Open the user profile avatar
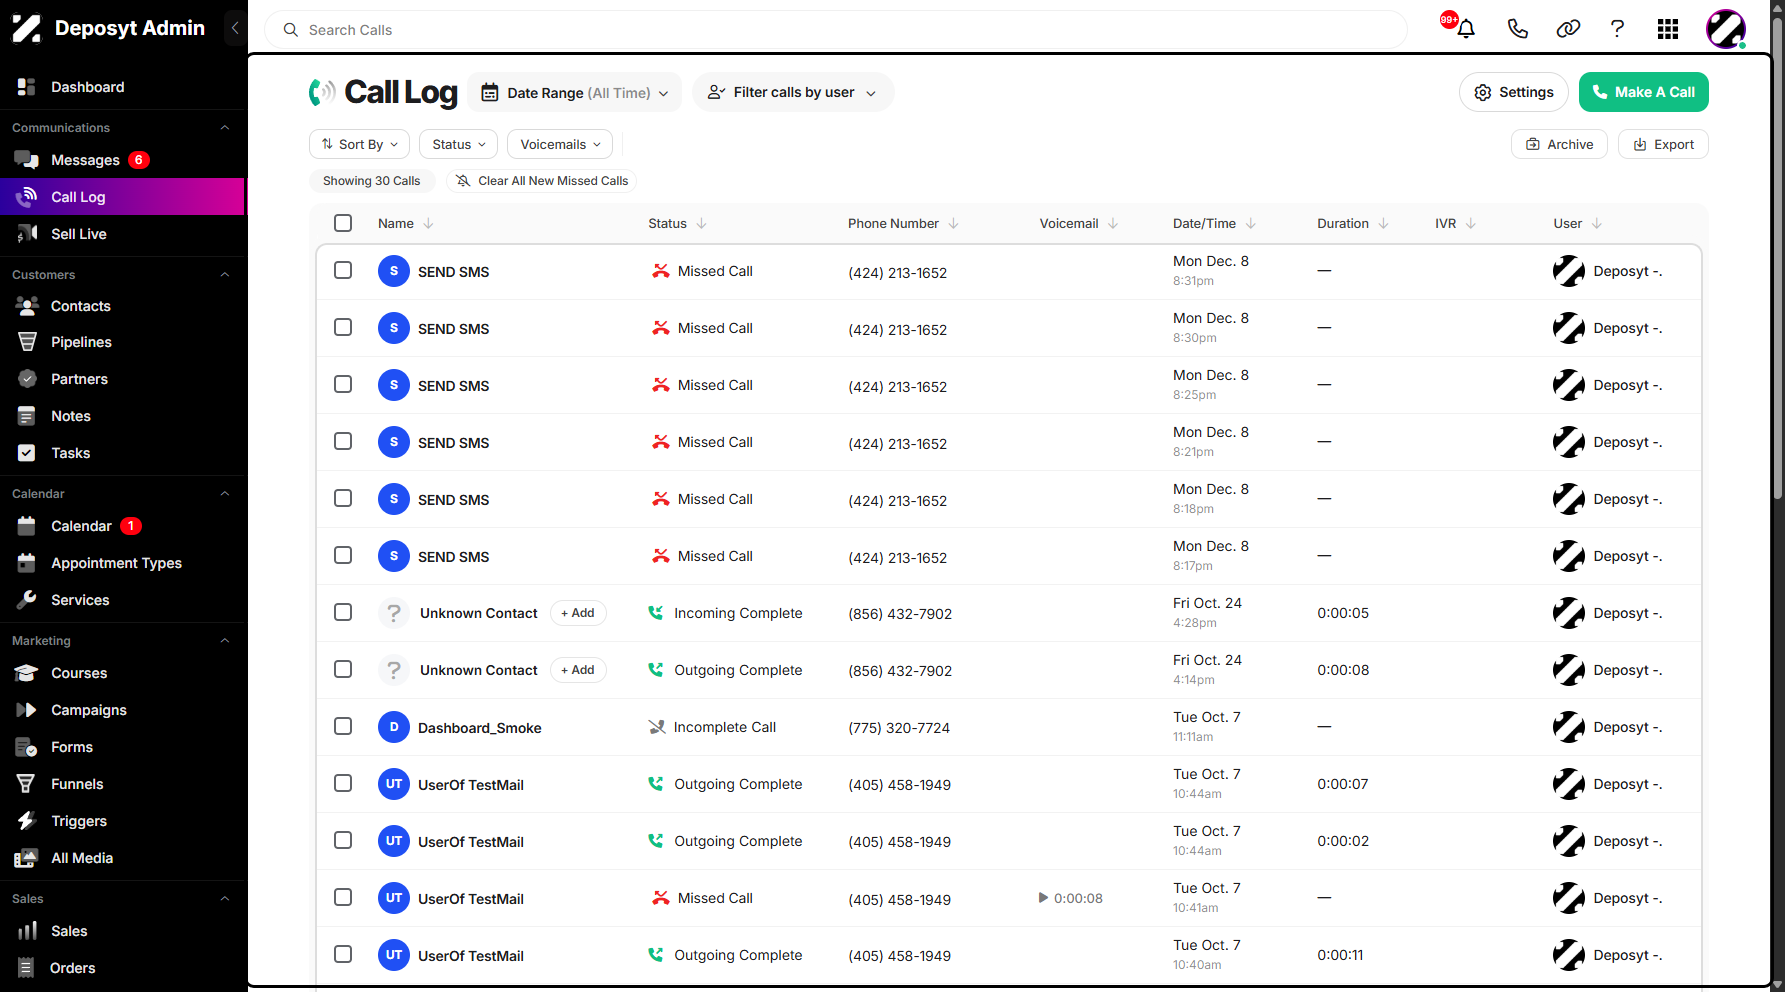 coord(1726,29)
